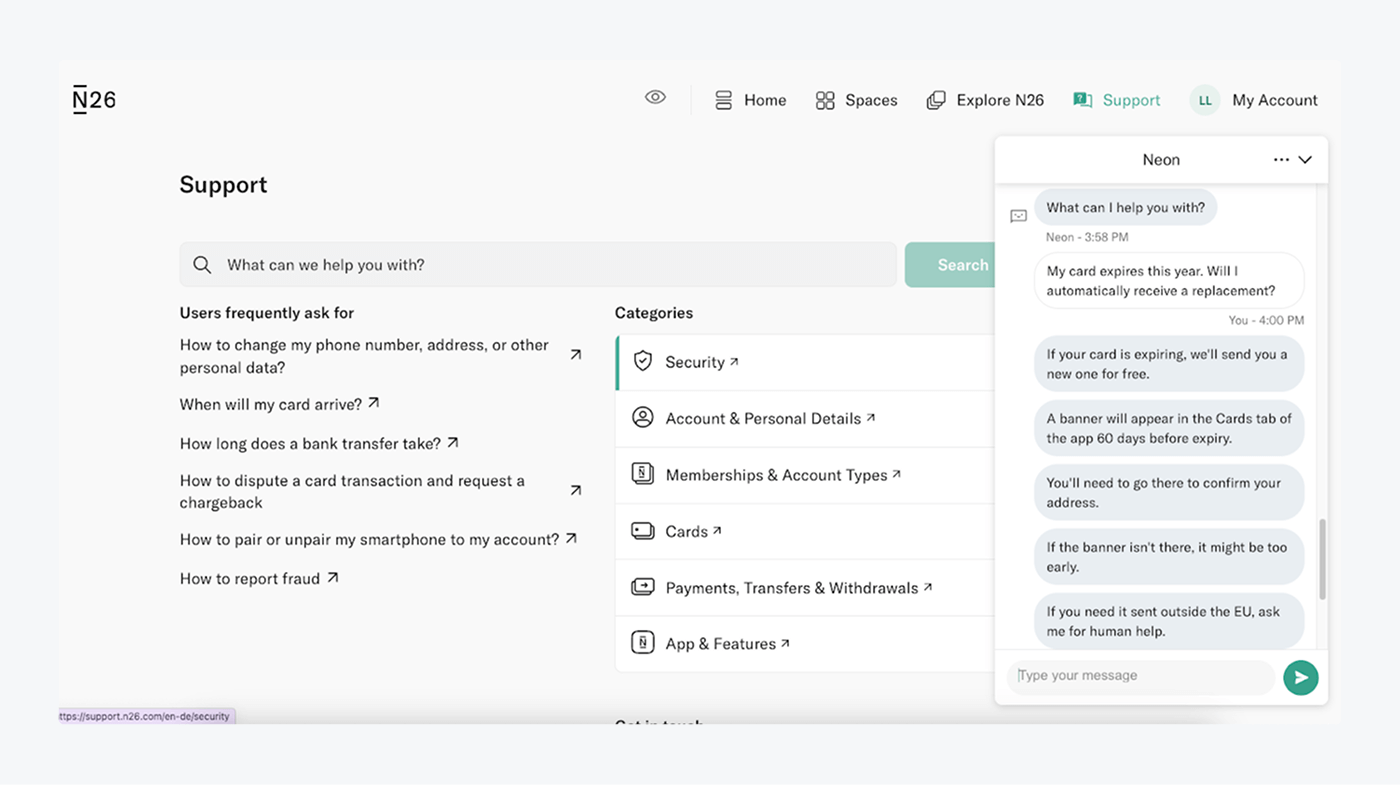
Task: Click the Payments, Transfers & Withdrawals icon
Action: click(643, 587)
